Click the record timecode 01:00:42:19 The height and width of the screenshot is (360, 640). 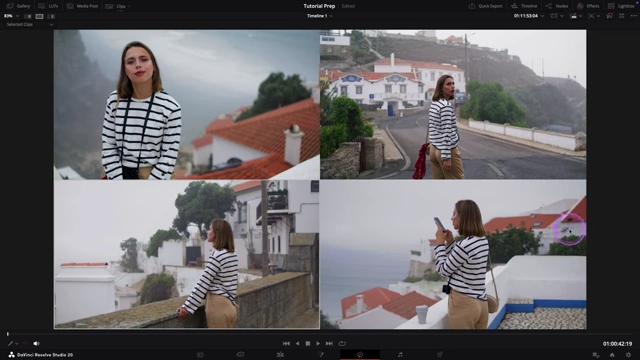click(x=617, y=344)
